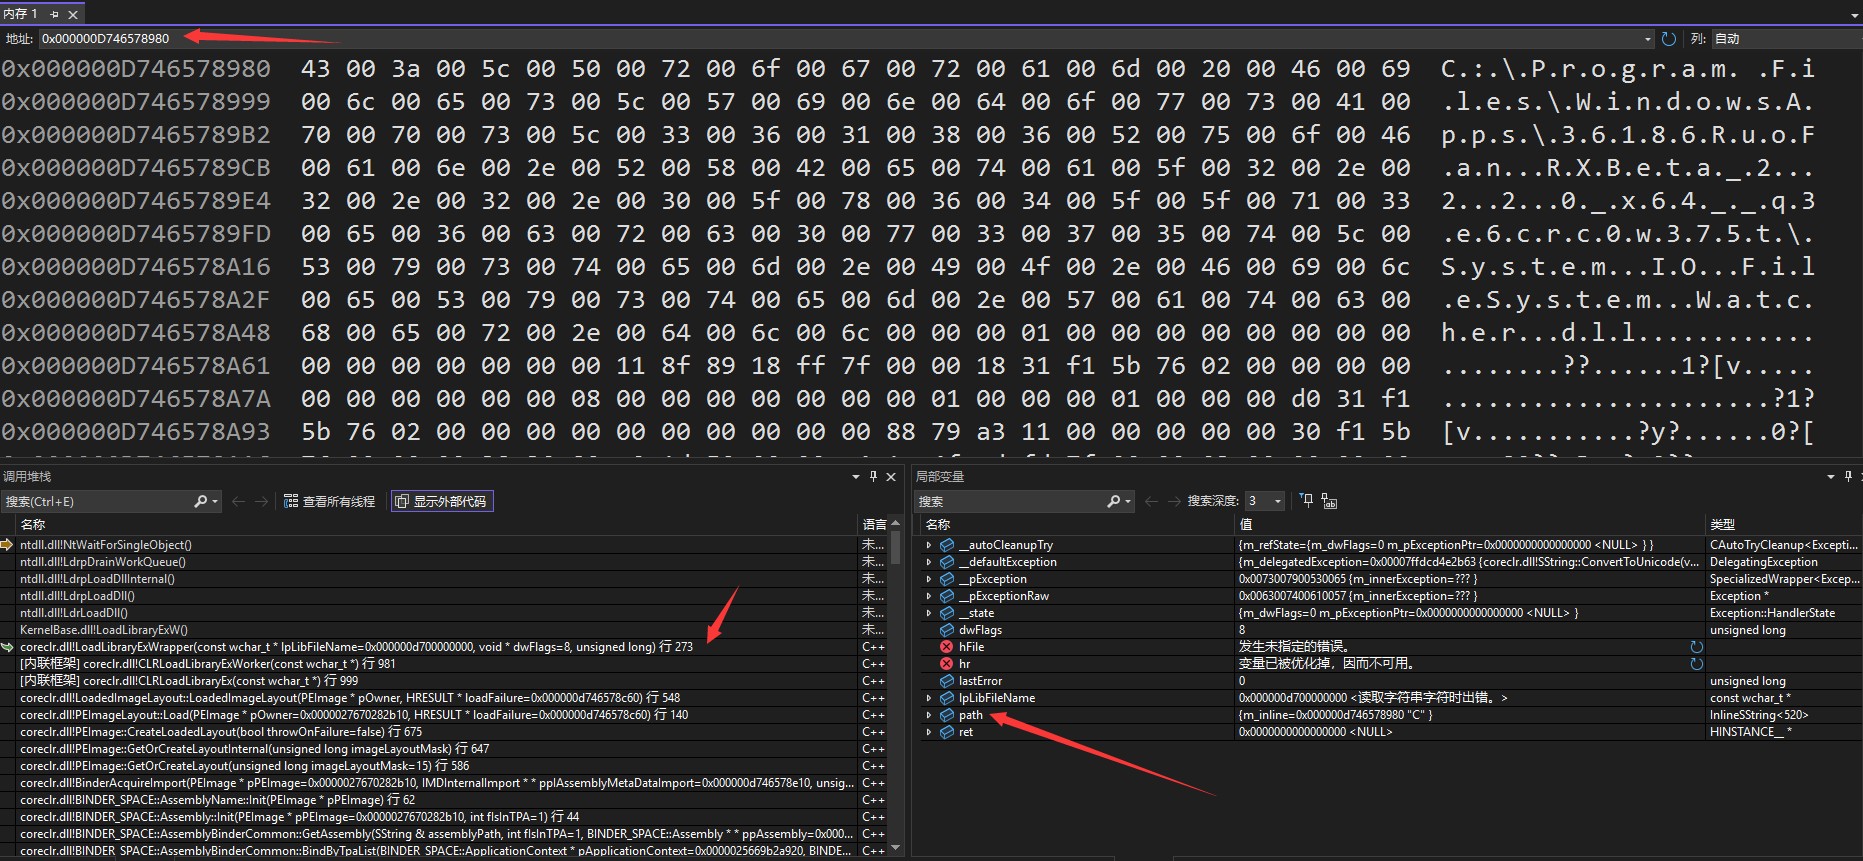
Task: Pin the Call Stack panel
Action: [x=873, y=477]
